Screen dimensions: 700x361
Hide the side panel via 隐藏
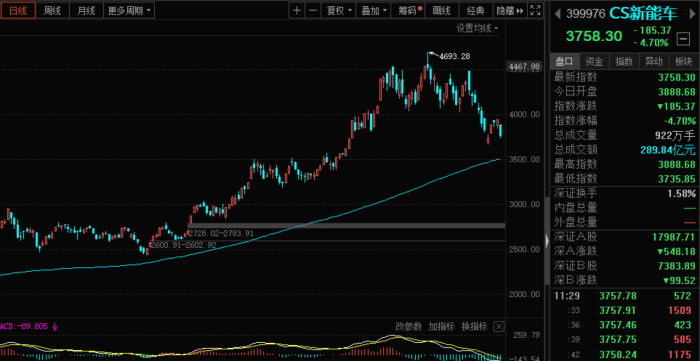click(x=510, y=11)
